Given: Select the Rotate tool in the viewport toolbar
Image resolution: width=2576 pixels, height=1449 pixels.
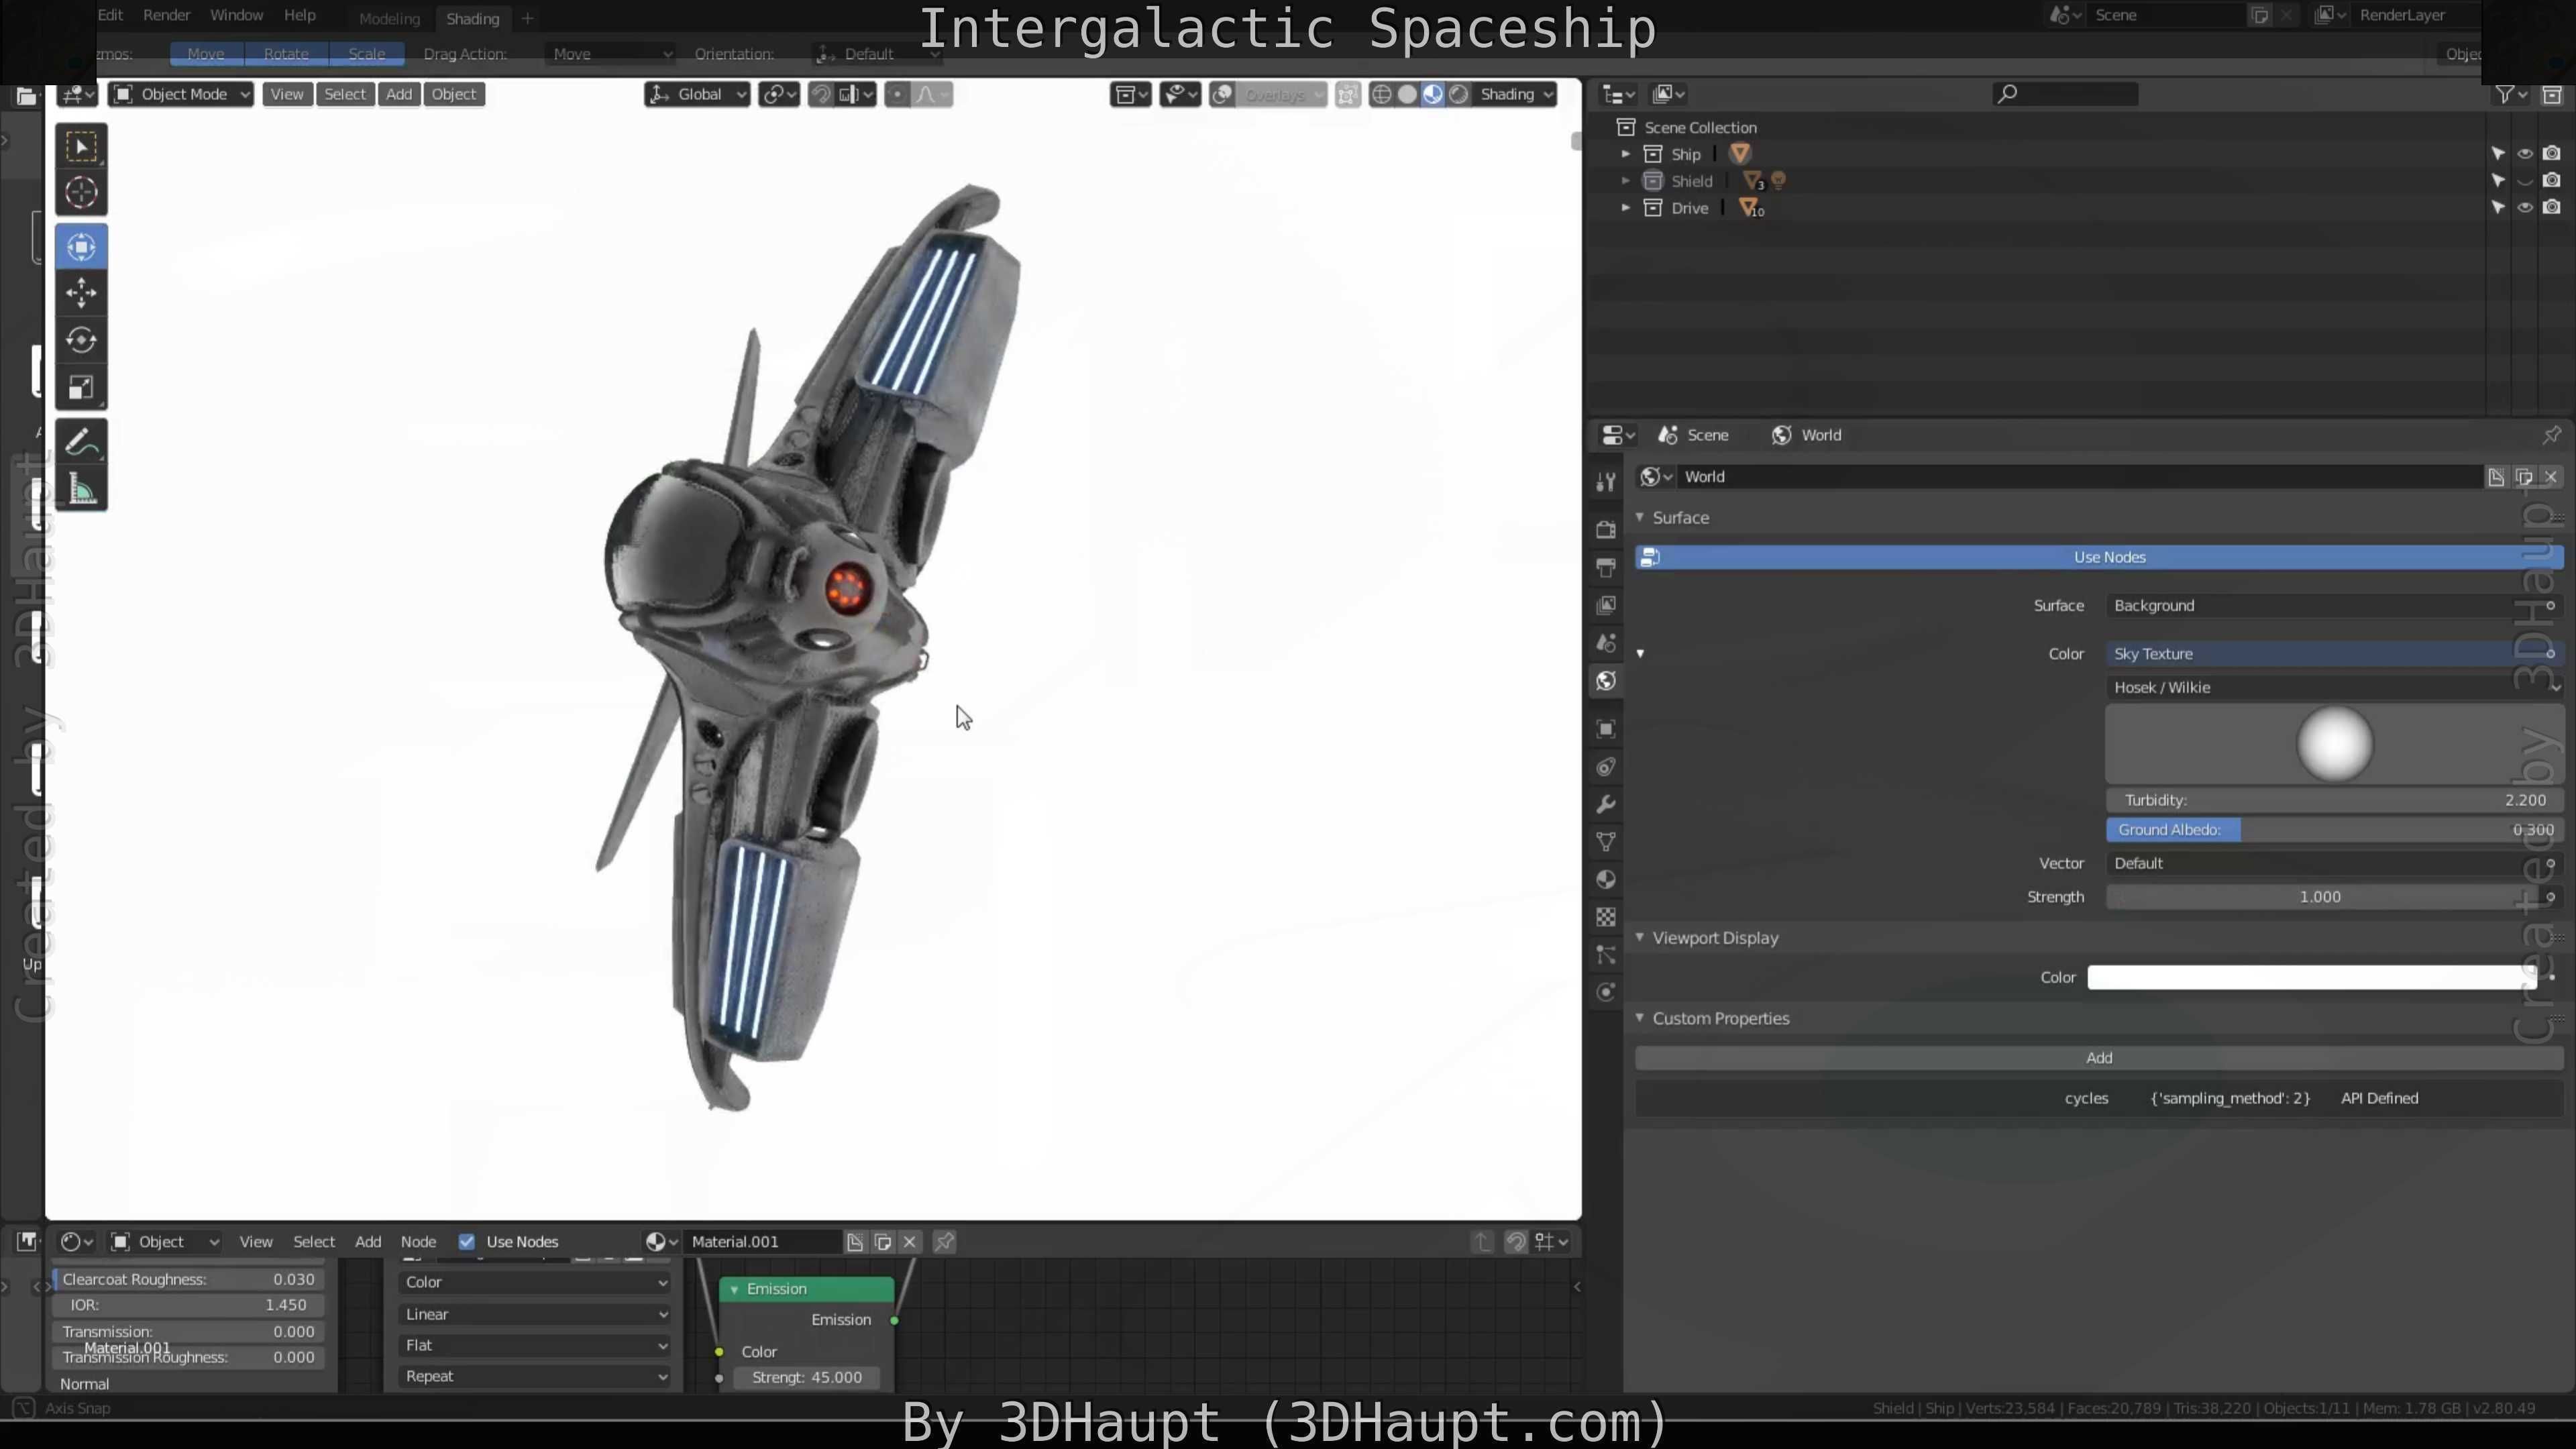Looking at the screenshot, I should coord(81,340).
